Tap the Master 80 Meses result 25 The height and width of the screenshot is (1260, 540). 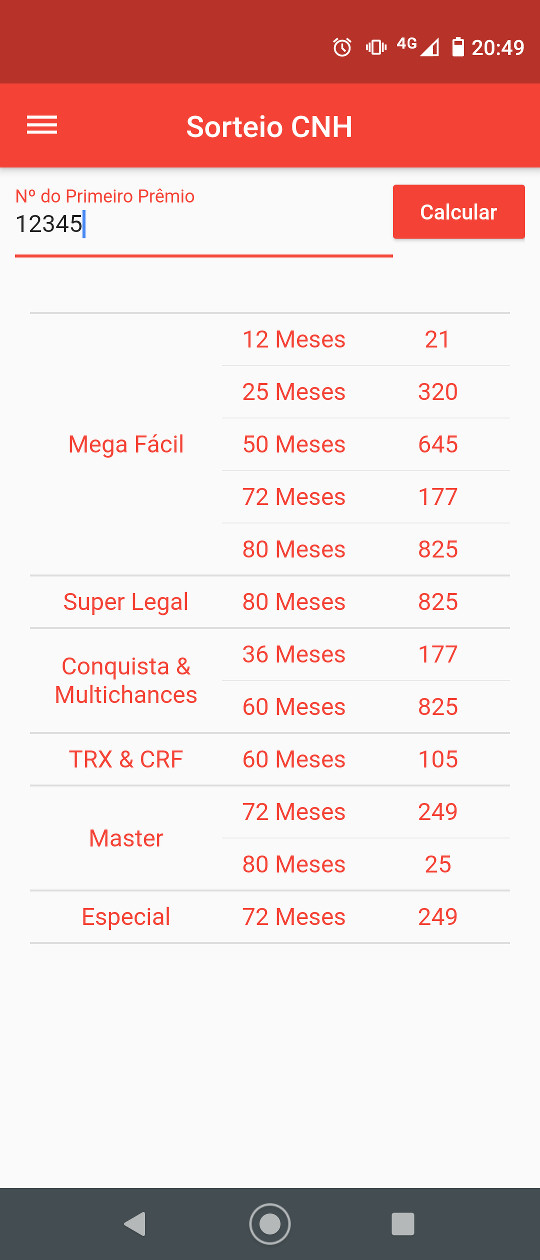tap(438, 865)
